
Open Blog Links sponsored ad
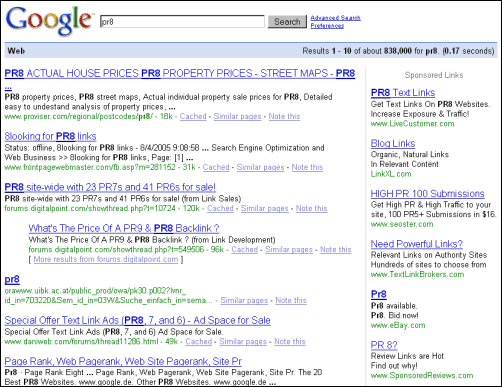coord(393,143)
